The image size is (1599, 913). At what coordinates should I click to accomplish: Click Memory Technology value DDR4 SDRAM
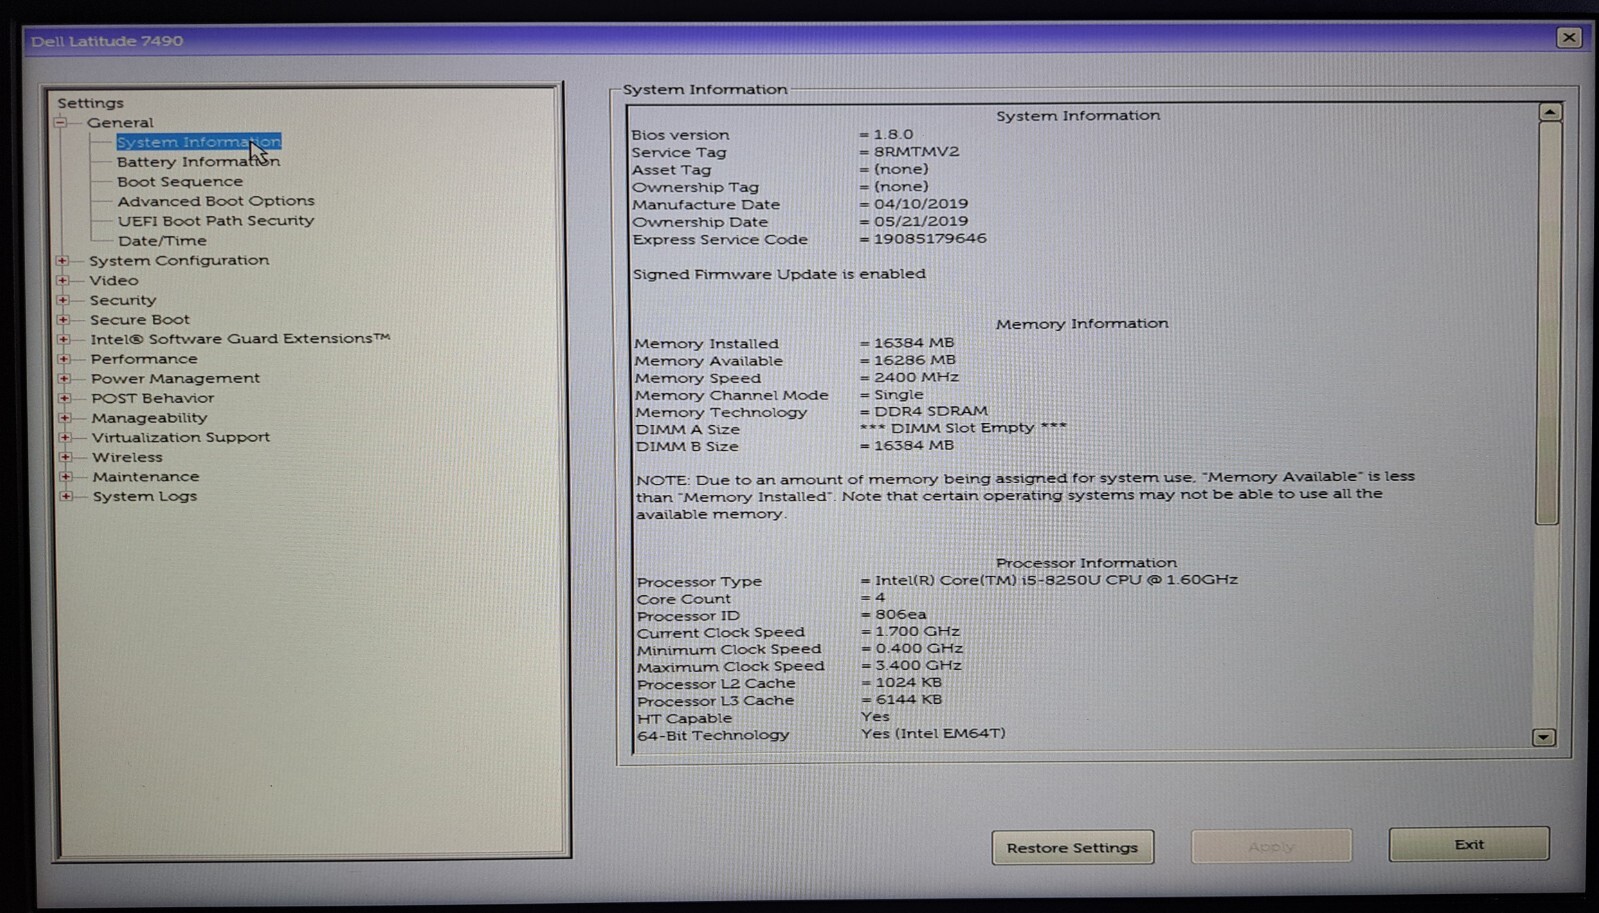tap(931, 411)
